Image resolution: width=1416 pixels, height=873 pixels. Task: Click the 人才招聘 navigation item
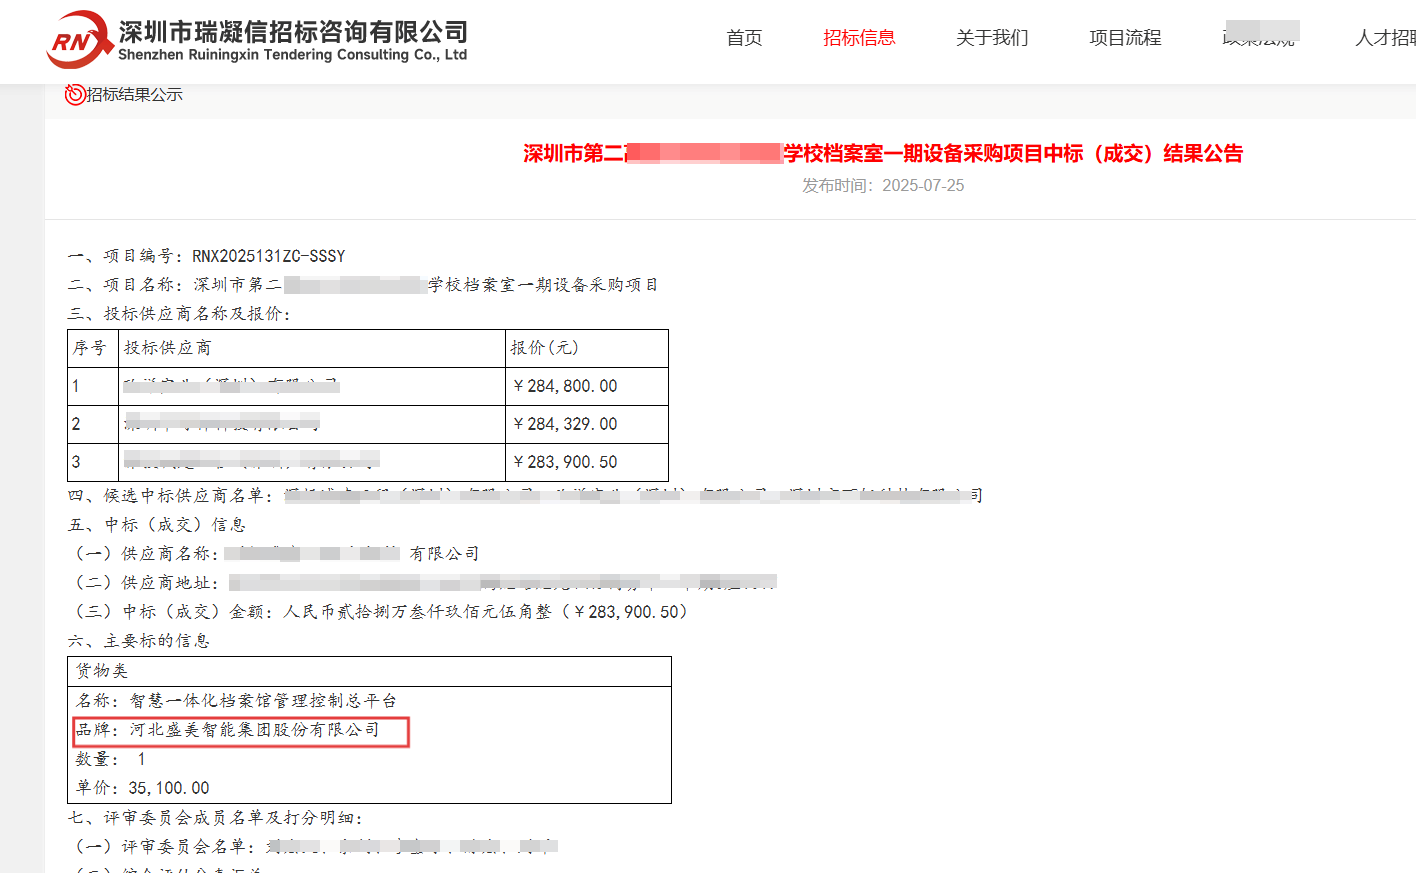pyautogui.click(x=1386, y=38)
